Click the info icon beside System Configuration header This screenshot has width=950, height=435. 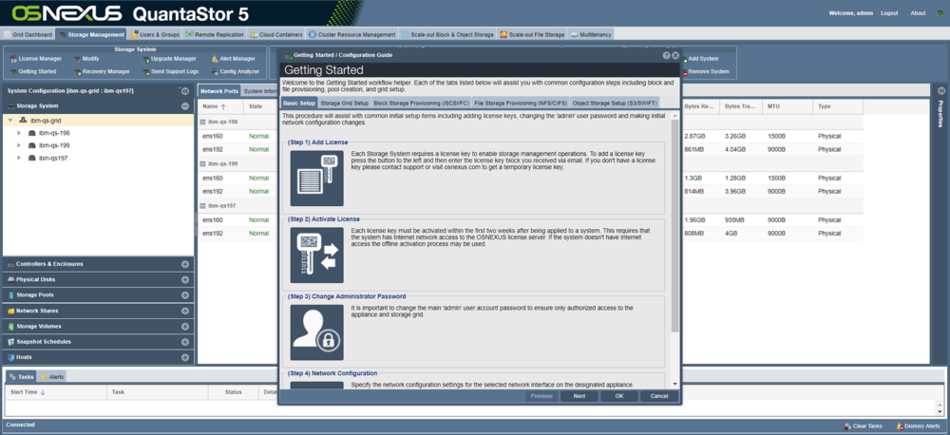[185, 91]
